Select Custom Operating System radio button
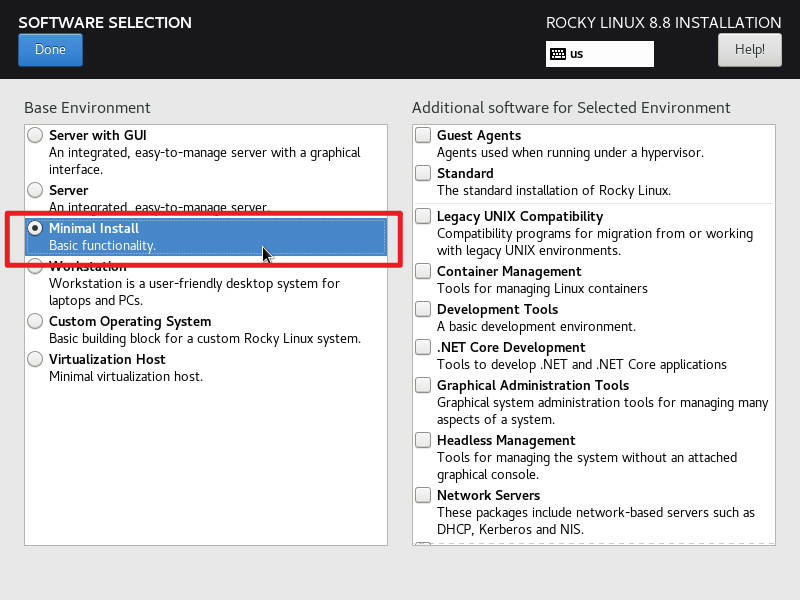Viewport: 800px width, 600px height. 35,321
